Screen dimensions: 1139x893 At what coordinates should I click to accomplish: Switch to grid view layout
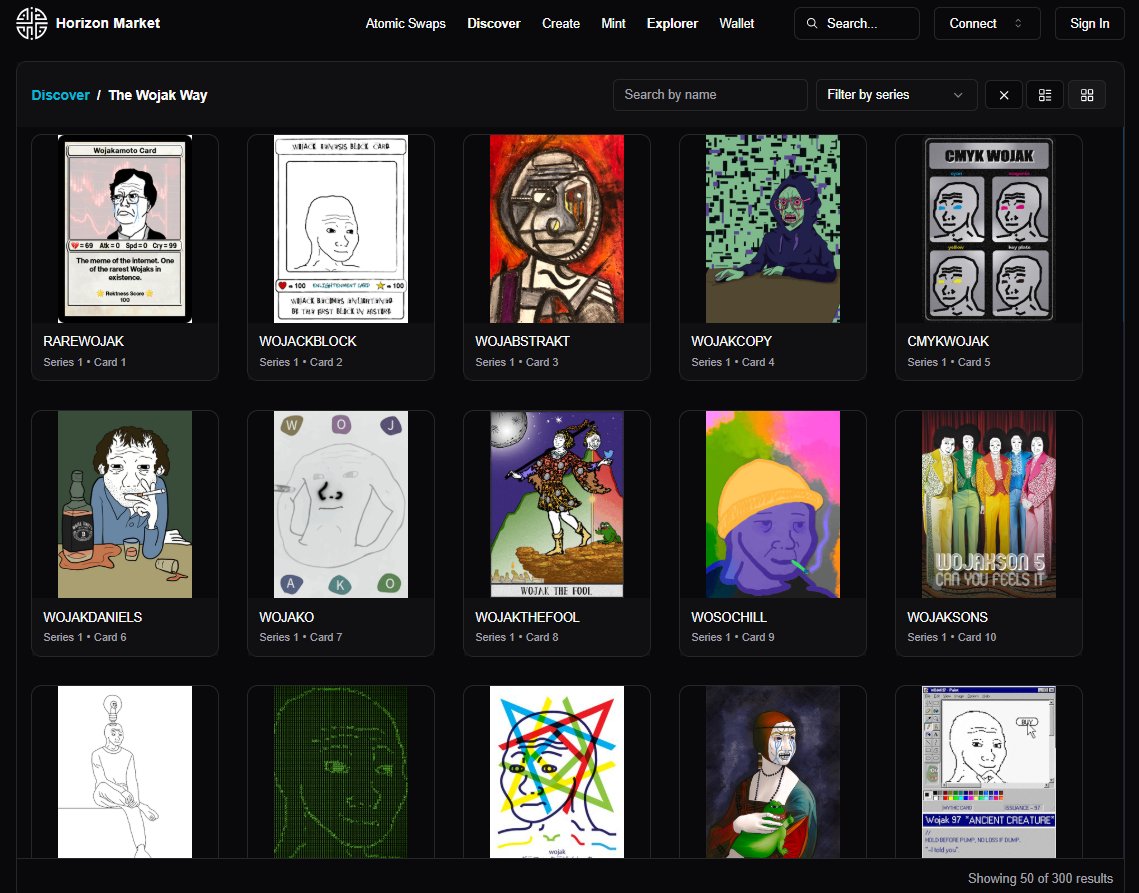(x=1087, y=95)
